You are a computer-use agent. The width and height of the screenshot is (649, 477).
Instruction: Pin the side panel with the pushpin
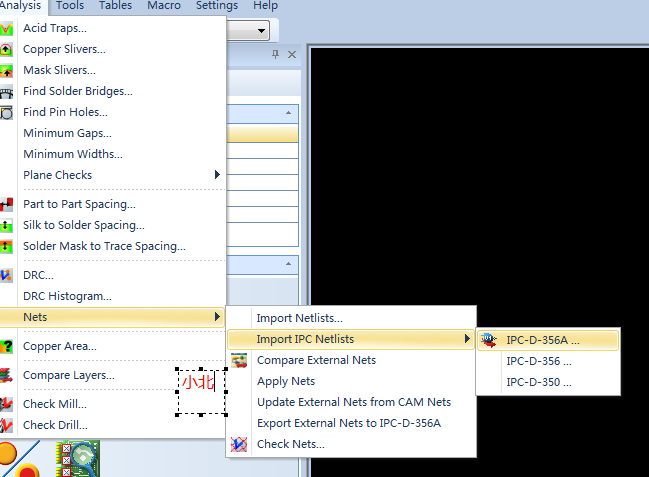coord(276,55)
